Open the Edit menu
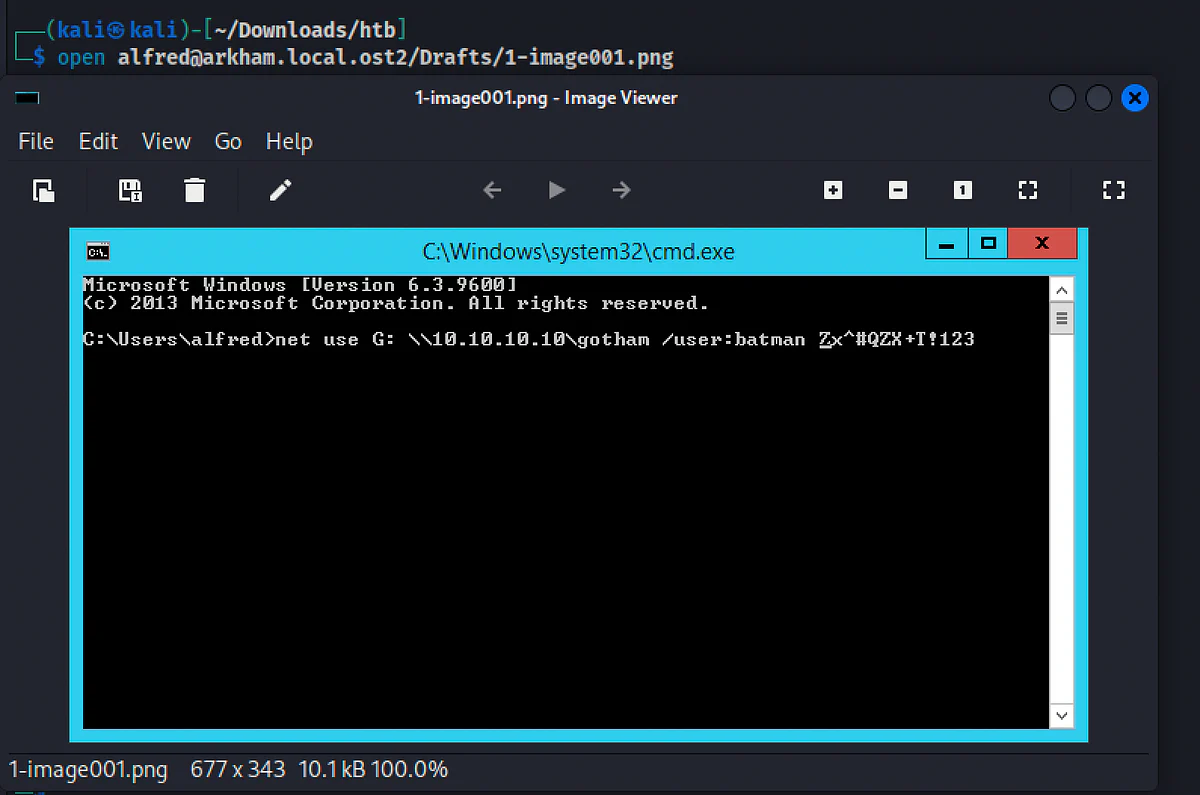 coord(98,142)
